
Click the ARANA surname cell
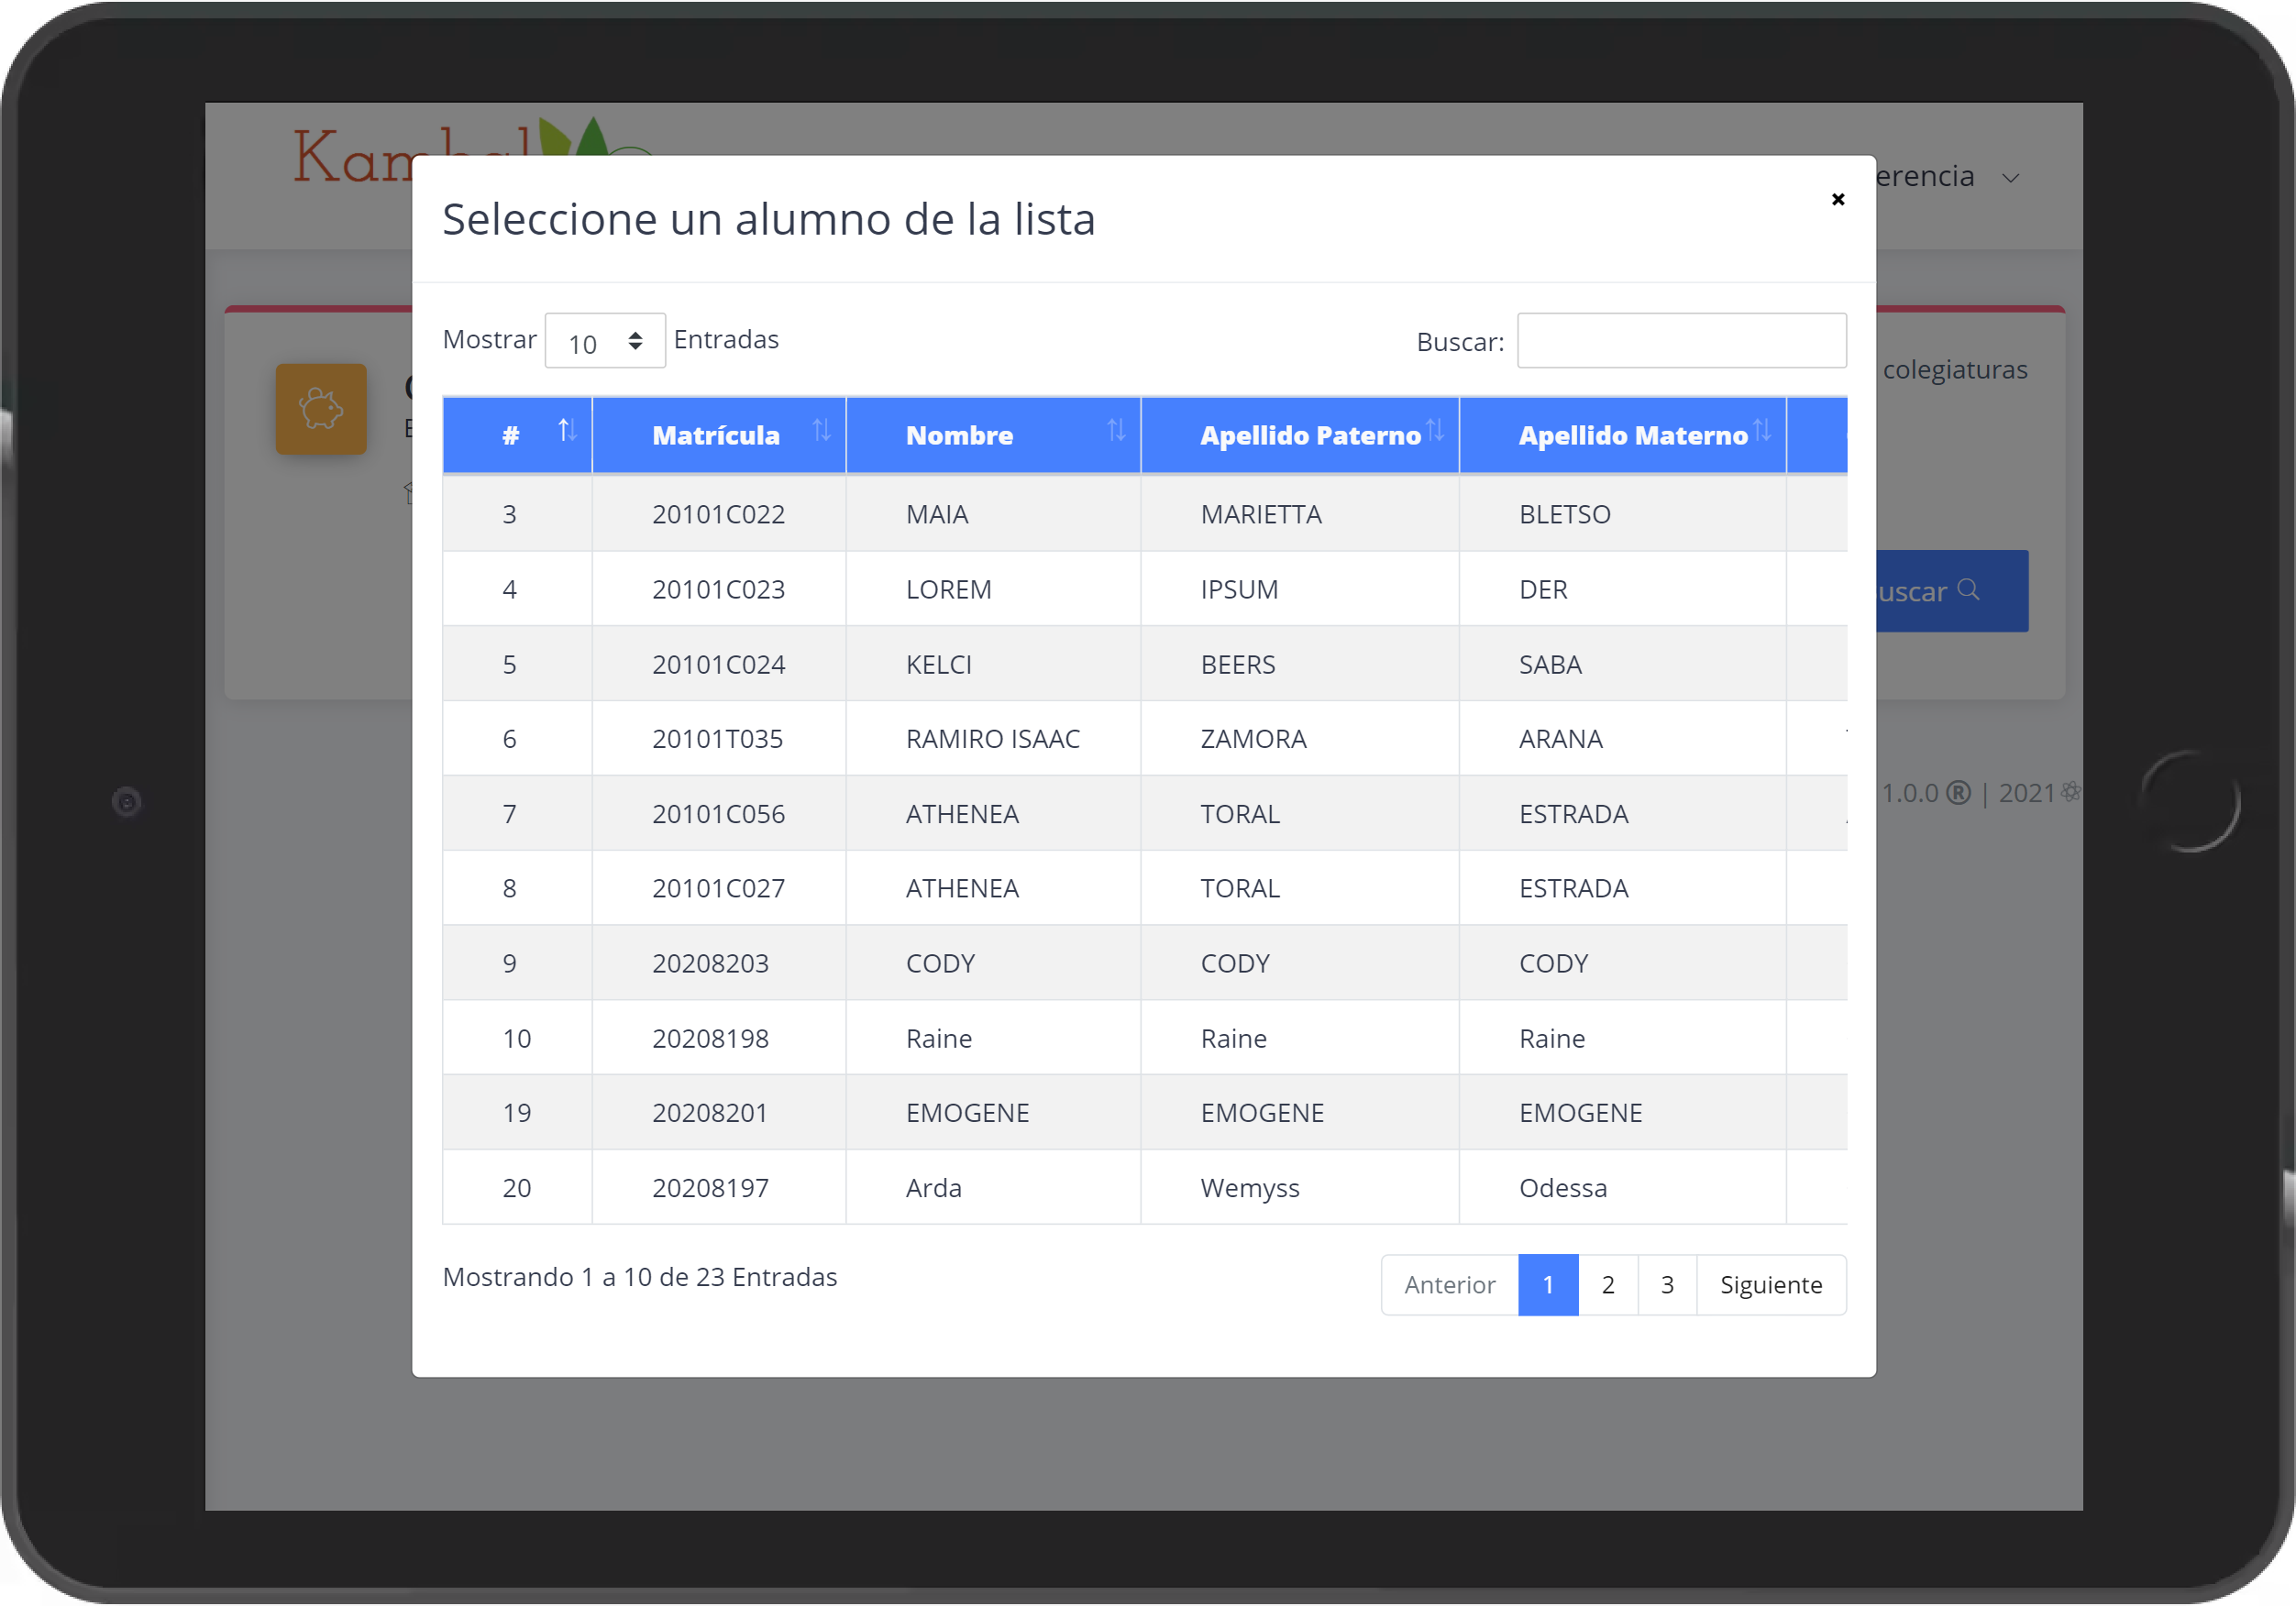(x=1622, y=738)
